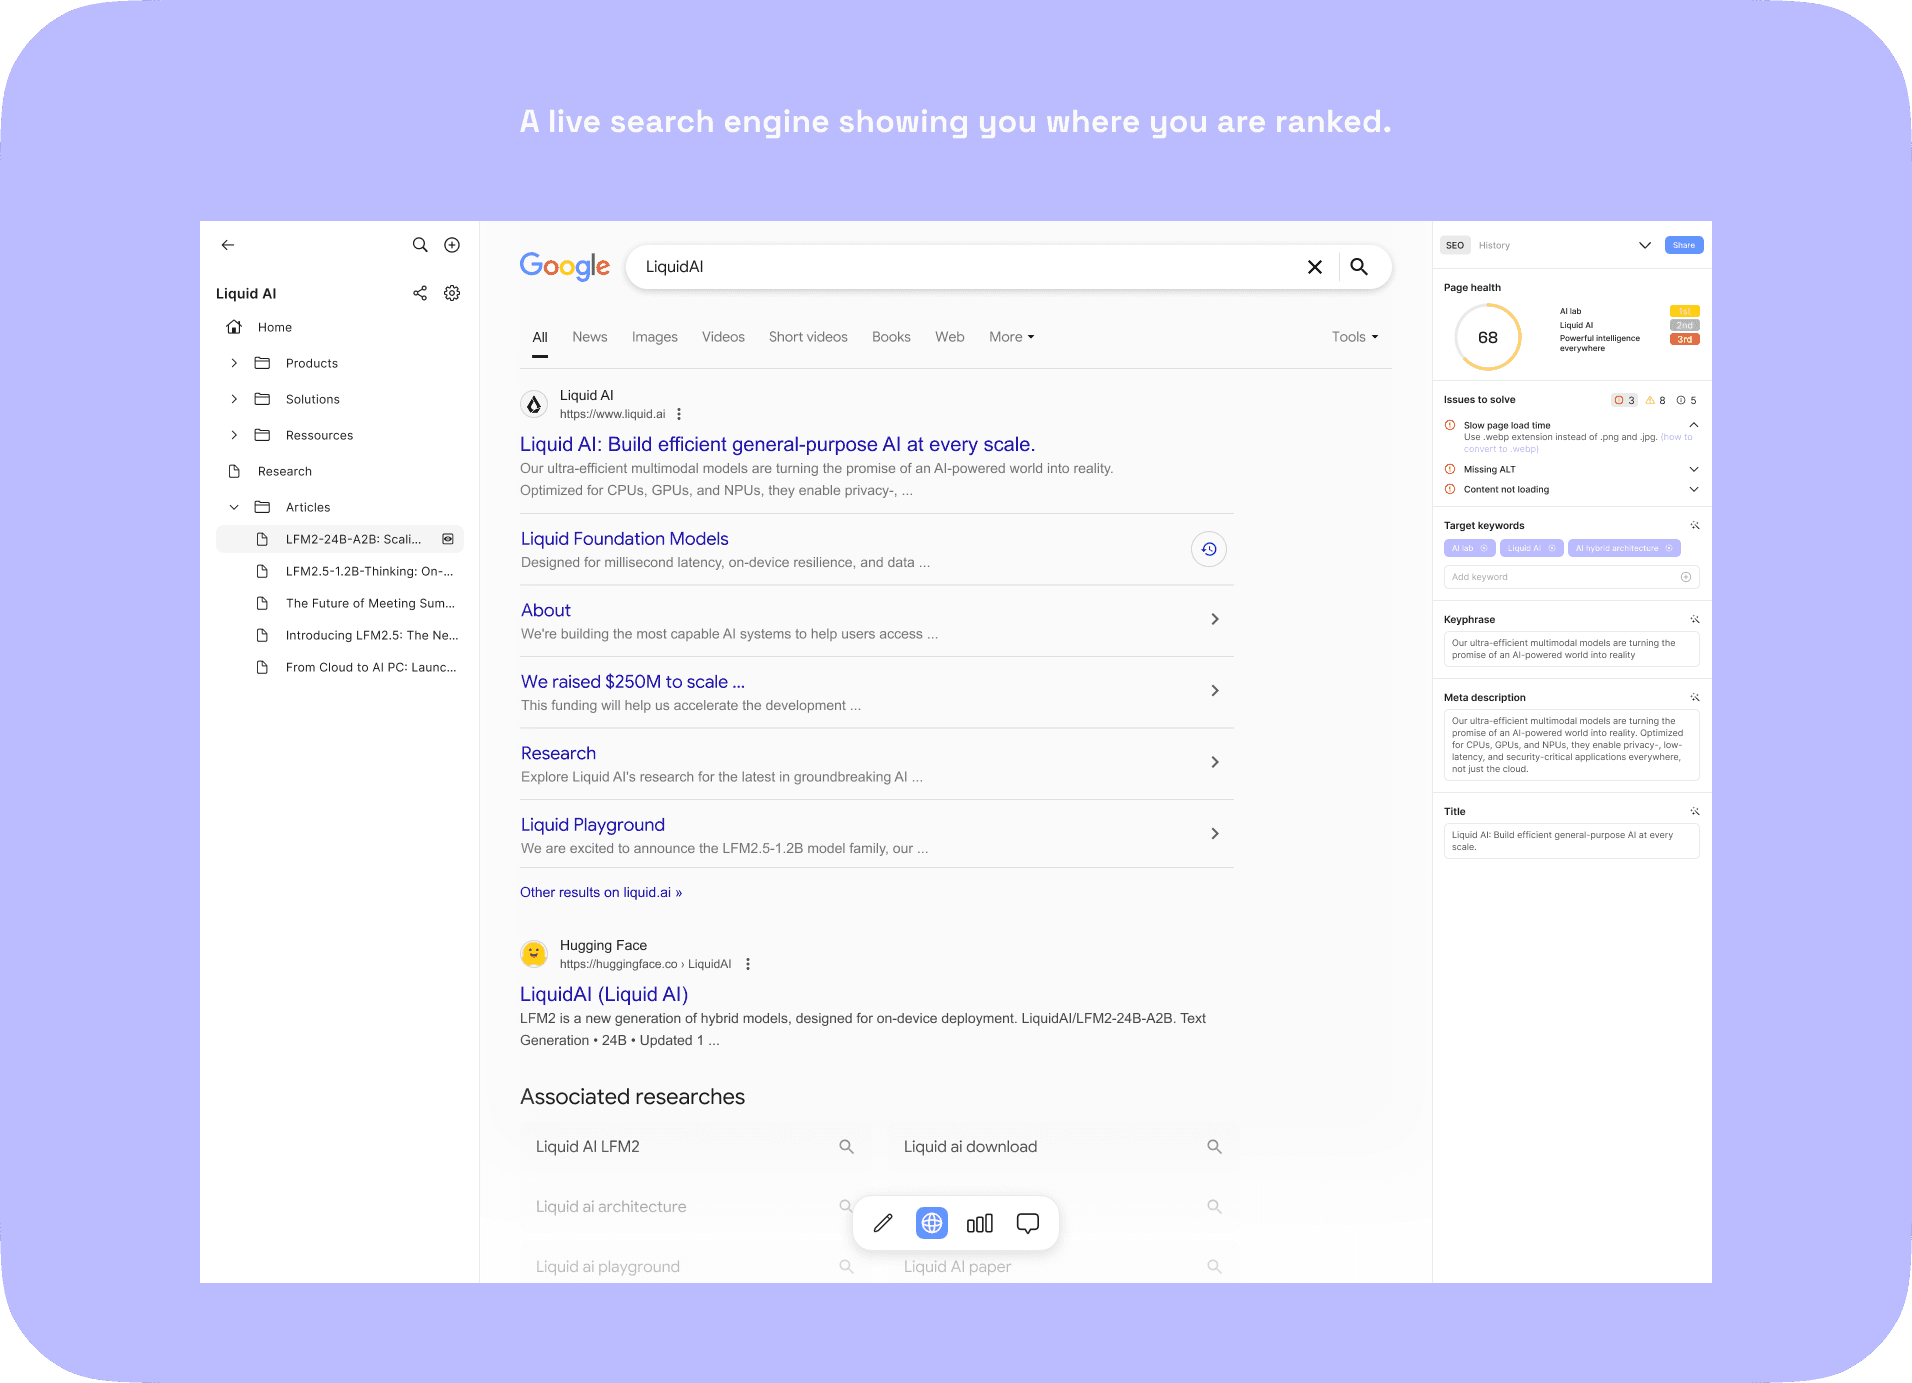This screenshot has width=1912, height=1383.
Task: Collapse the Slow page load time issue
Action: (1694, 425)
